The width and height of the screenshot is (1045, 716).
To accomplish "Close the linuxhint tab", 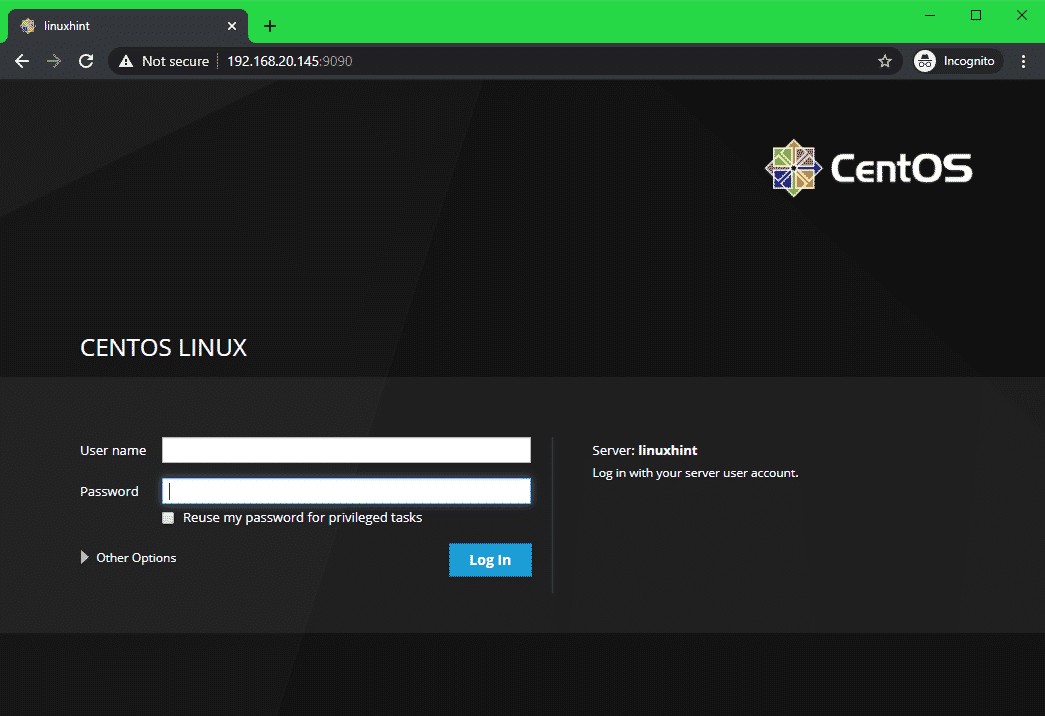I will pos(231,26).
